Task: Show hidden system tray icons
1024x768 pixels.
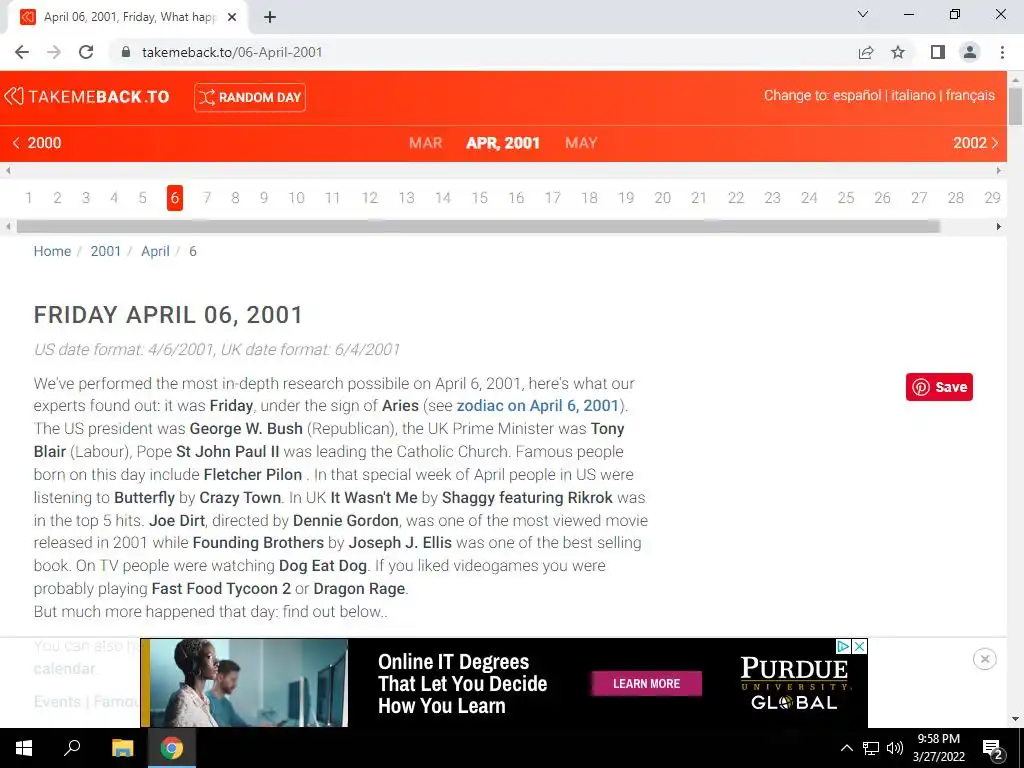Action: click(x=846, y=748)
